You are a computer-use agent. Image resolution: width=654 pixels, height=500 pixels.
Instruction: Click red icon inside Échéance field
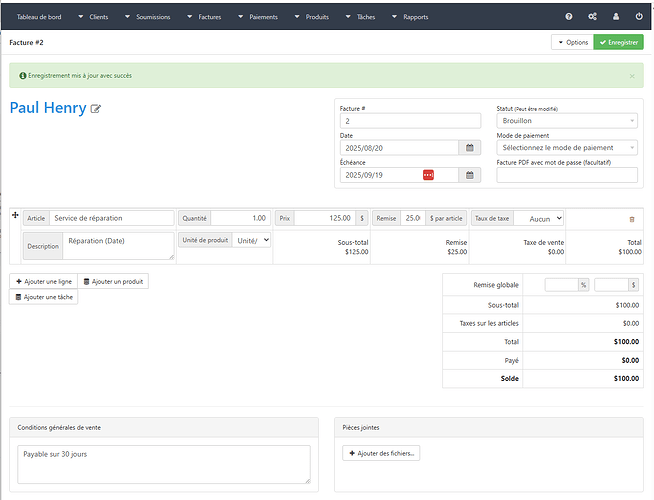(428, 175)
